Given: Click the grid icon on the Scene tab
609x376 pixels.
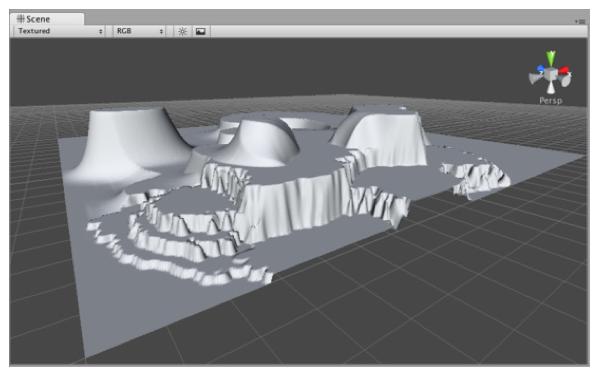Looking at the screenshot, I should (x=21, y=19).
